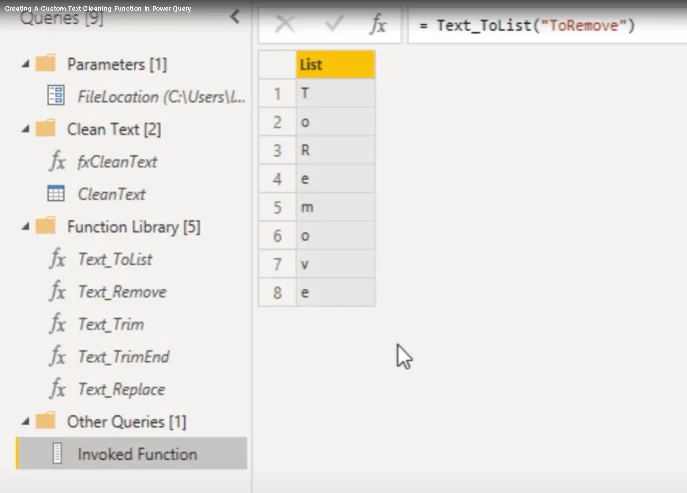Collapse the Parameters [1] folder group
The width and height of the screenshot is (687, 493).
[25, 64]
